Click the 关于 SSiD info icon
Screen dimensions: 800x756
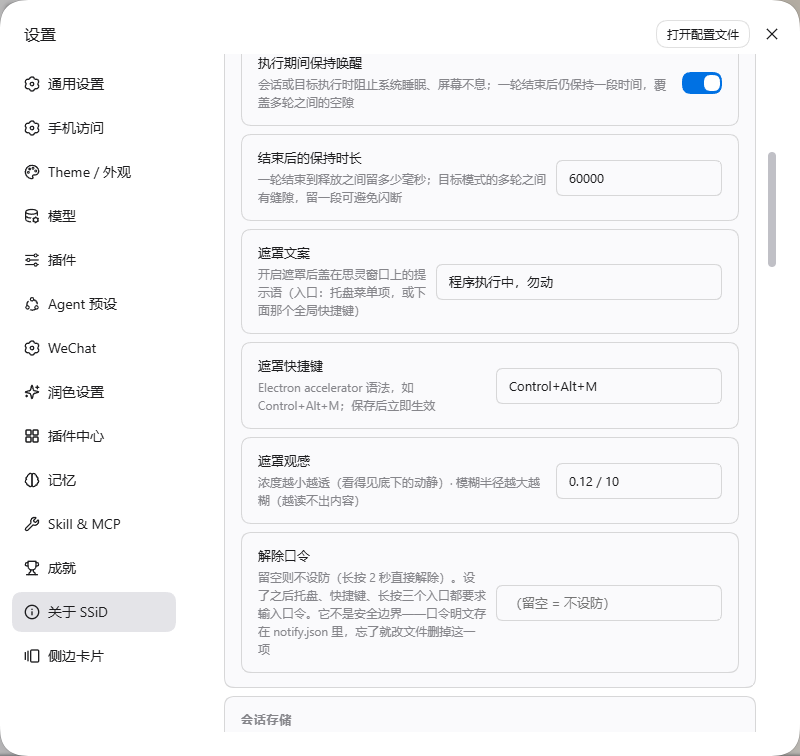32,612
